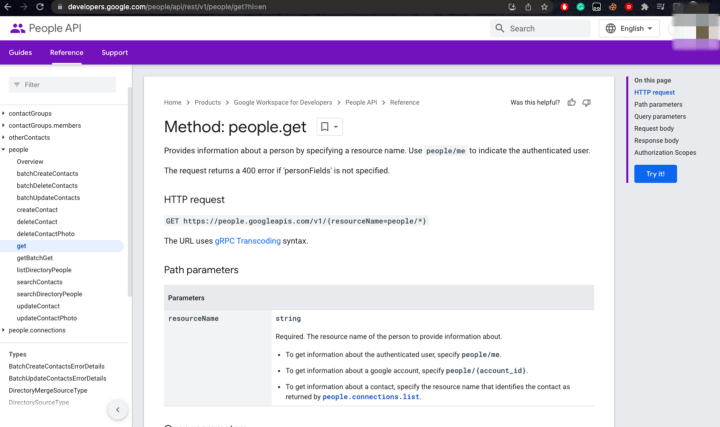The height and width of the screenshot is (427, 720).
Task: Reload the page with refresh icon
Action: [40, 7]
